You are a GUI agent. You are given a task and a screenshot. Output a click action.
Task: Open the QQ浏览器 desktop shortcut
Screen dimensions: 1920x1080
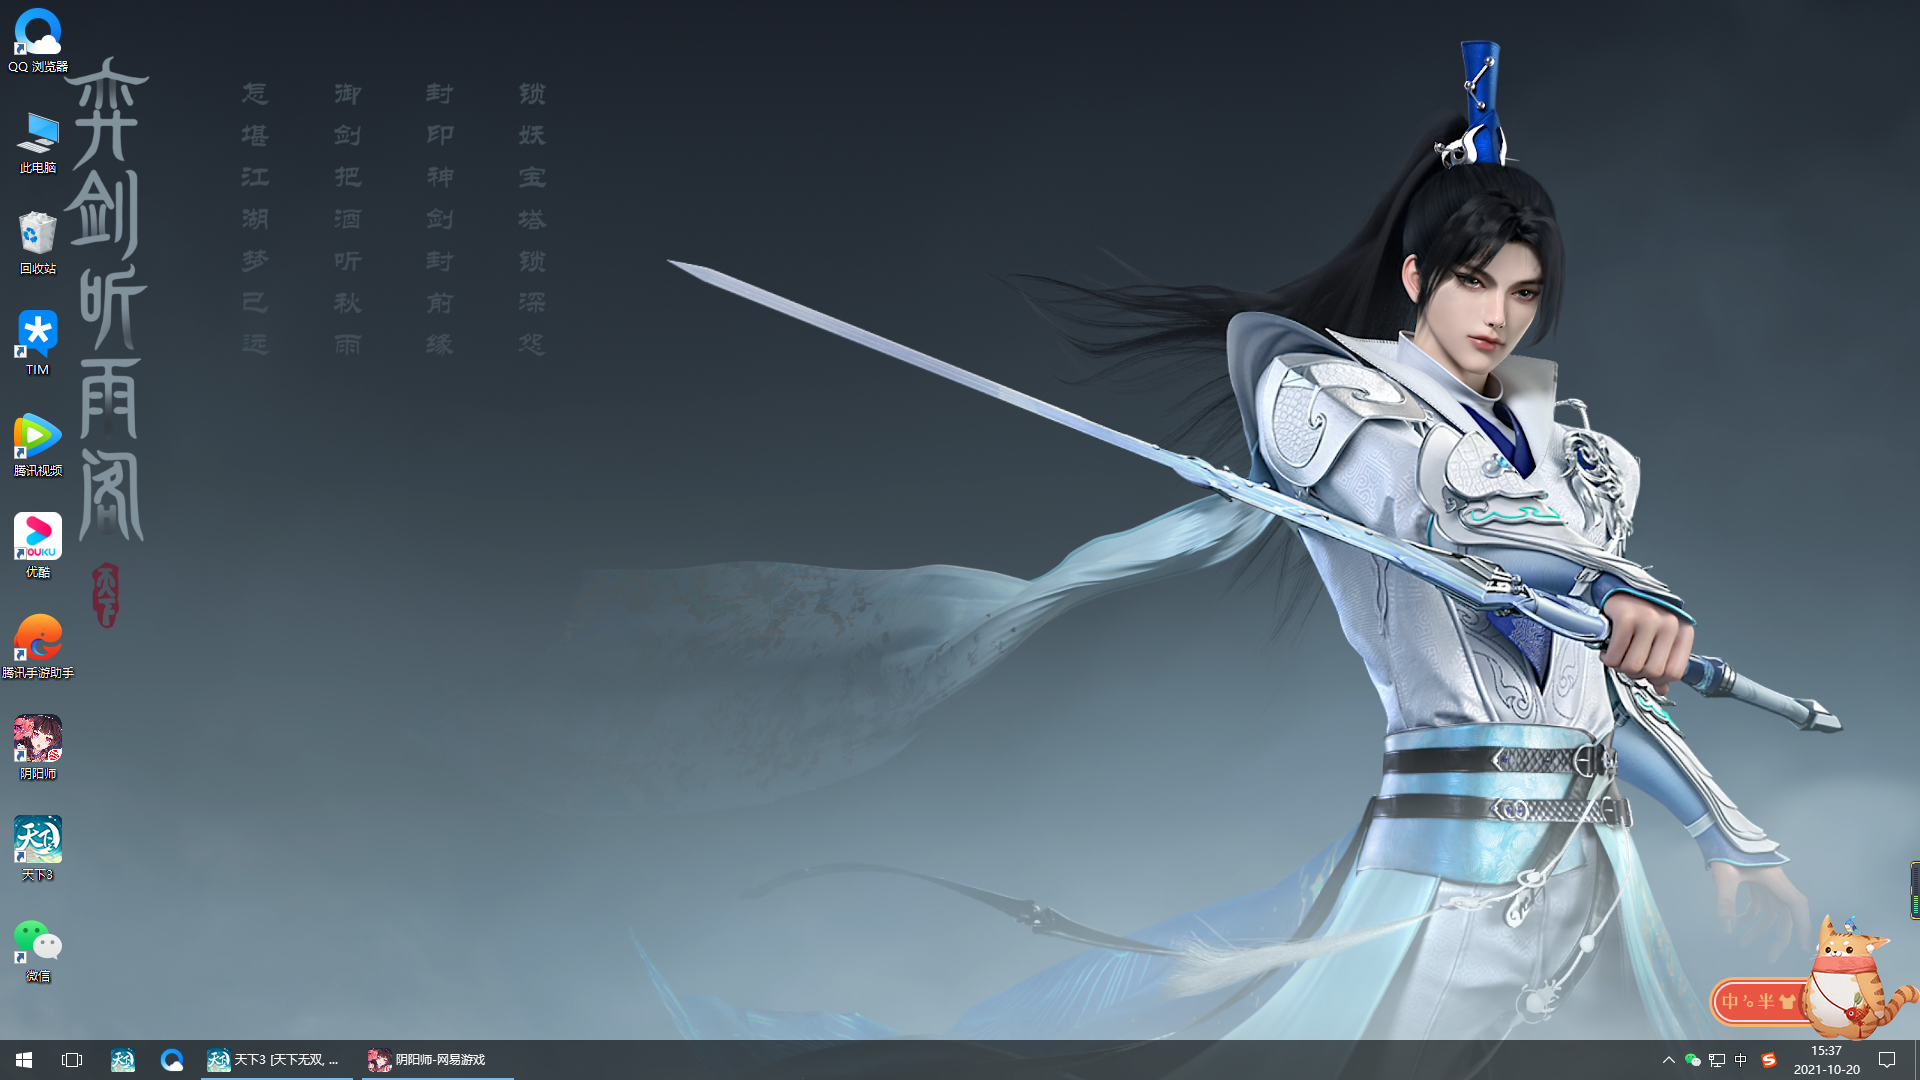pyautogui.click(x=38, y=40)
